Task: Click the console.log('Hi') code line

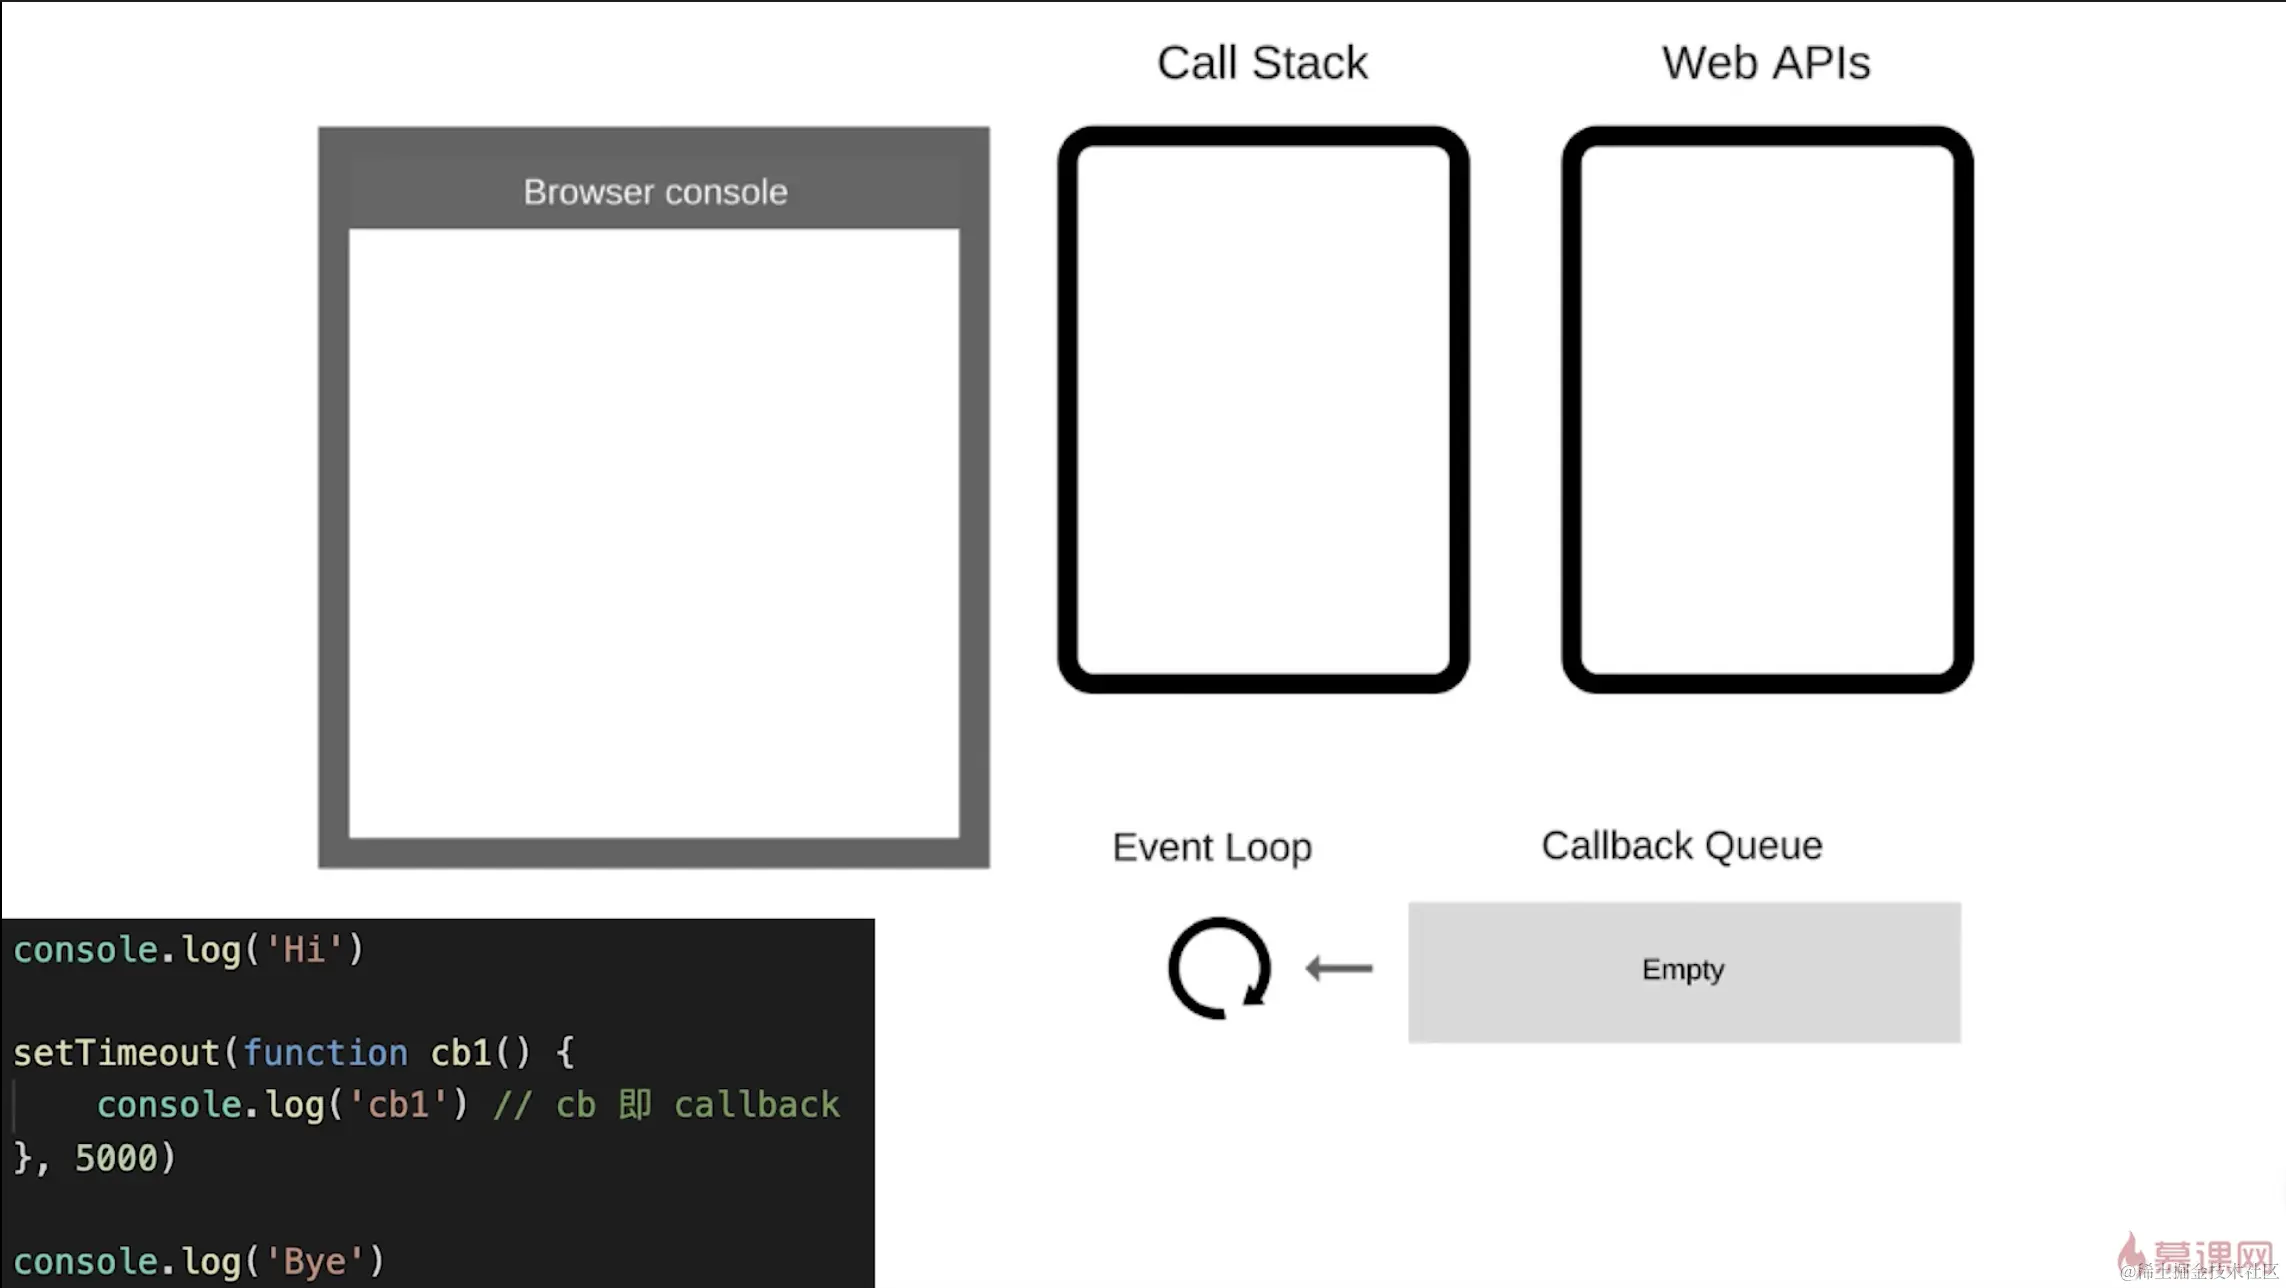Action: click(x=189, y=950)
